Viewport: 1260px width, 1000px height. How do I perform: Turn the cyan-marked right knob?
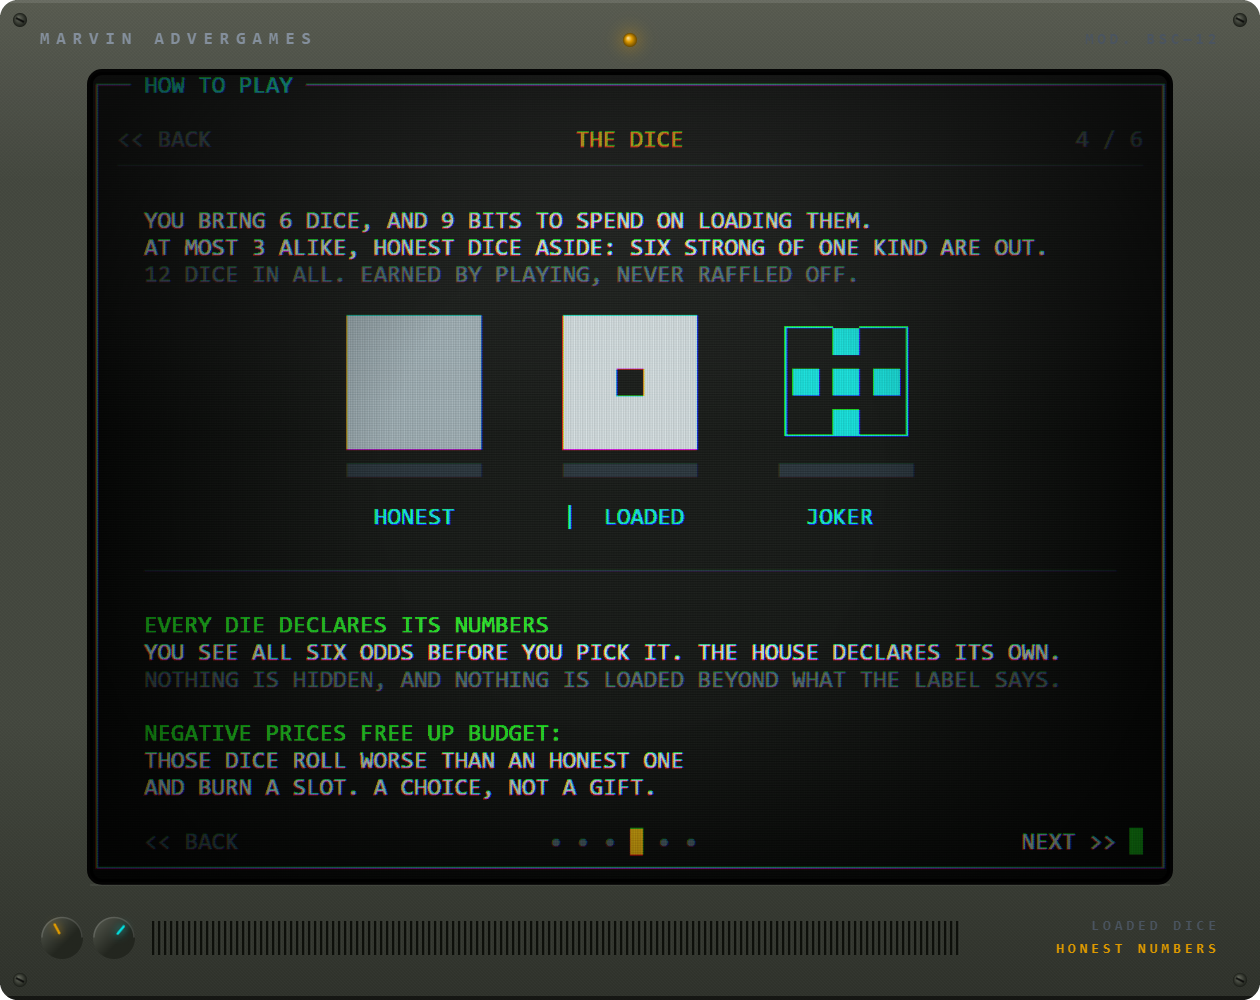[x=114, y=938]
